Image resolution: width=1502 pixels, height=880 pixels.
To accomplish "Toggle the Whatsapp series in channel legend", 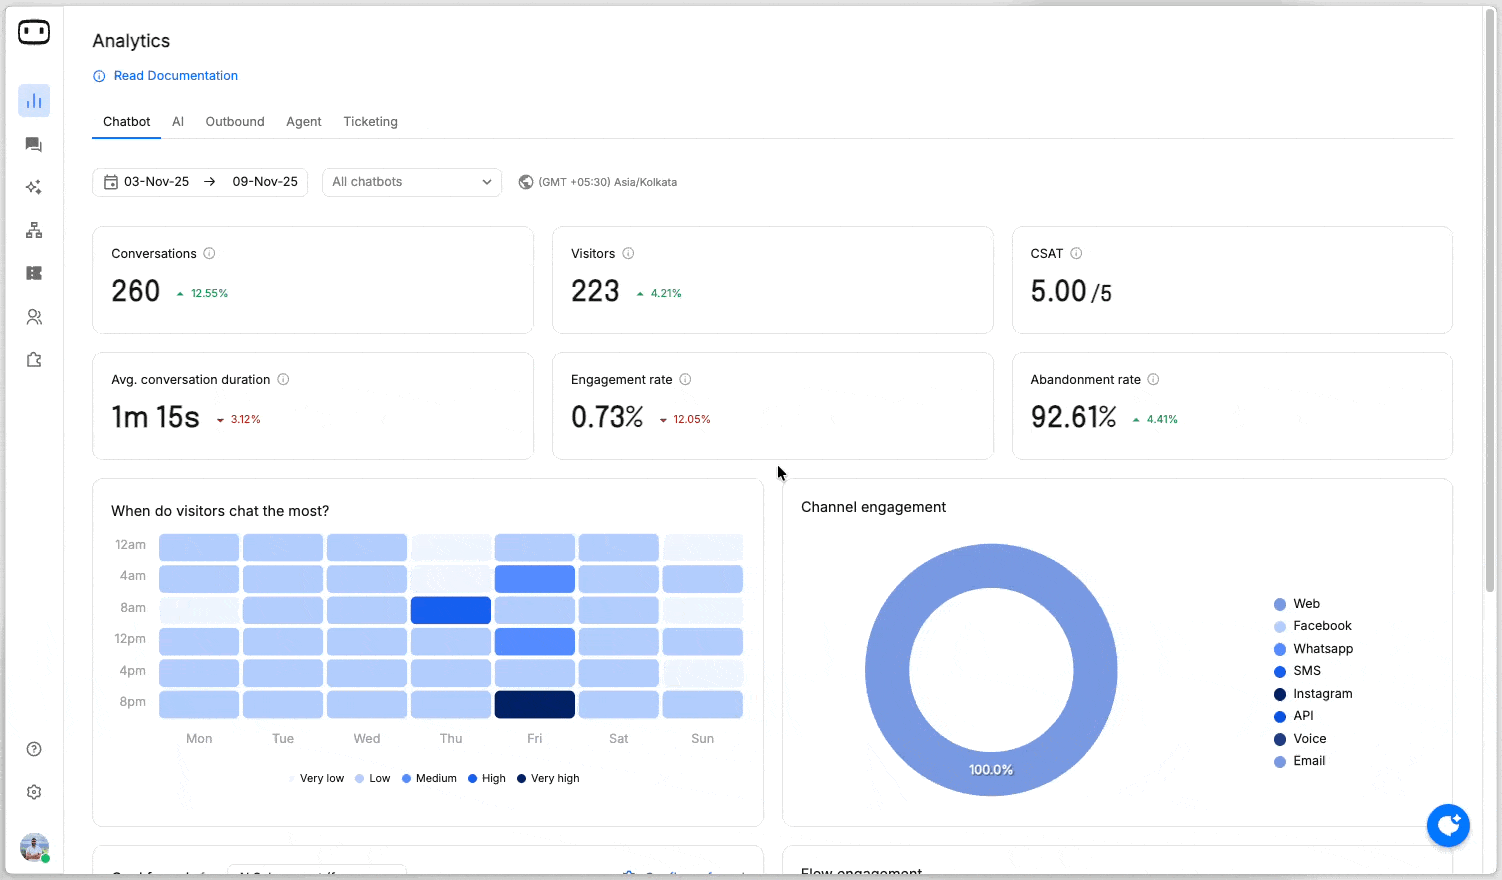I will (1321, 649).
